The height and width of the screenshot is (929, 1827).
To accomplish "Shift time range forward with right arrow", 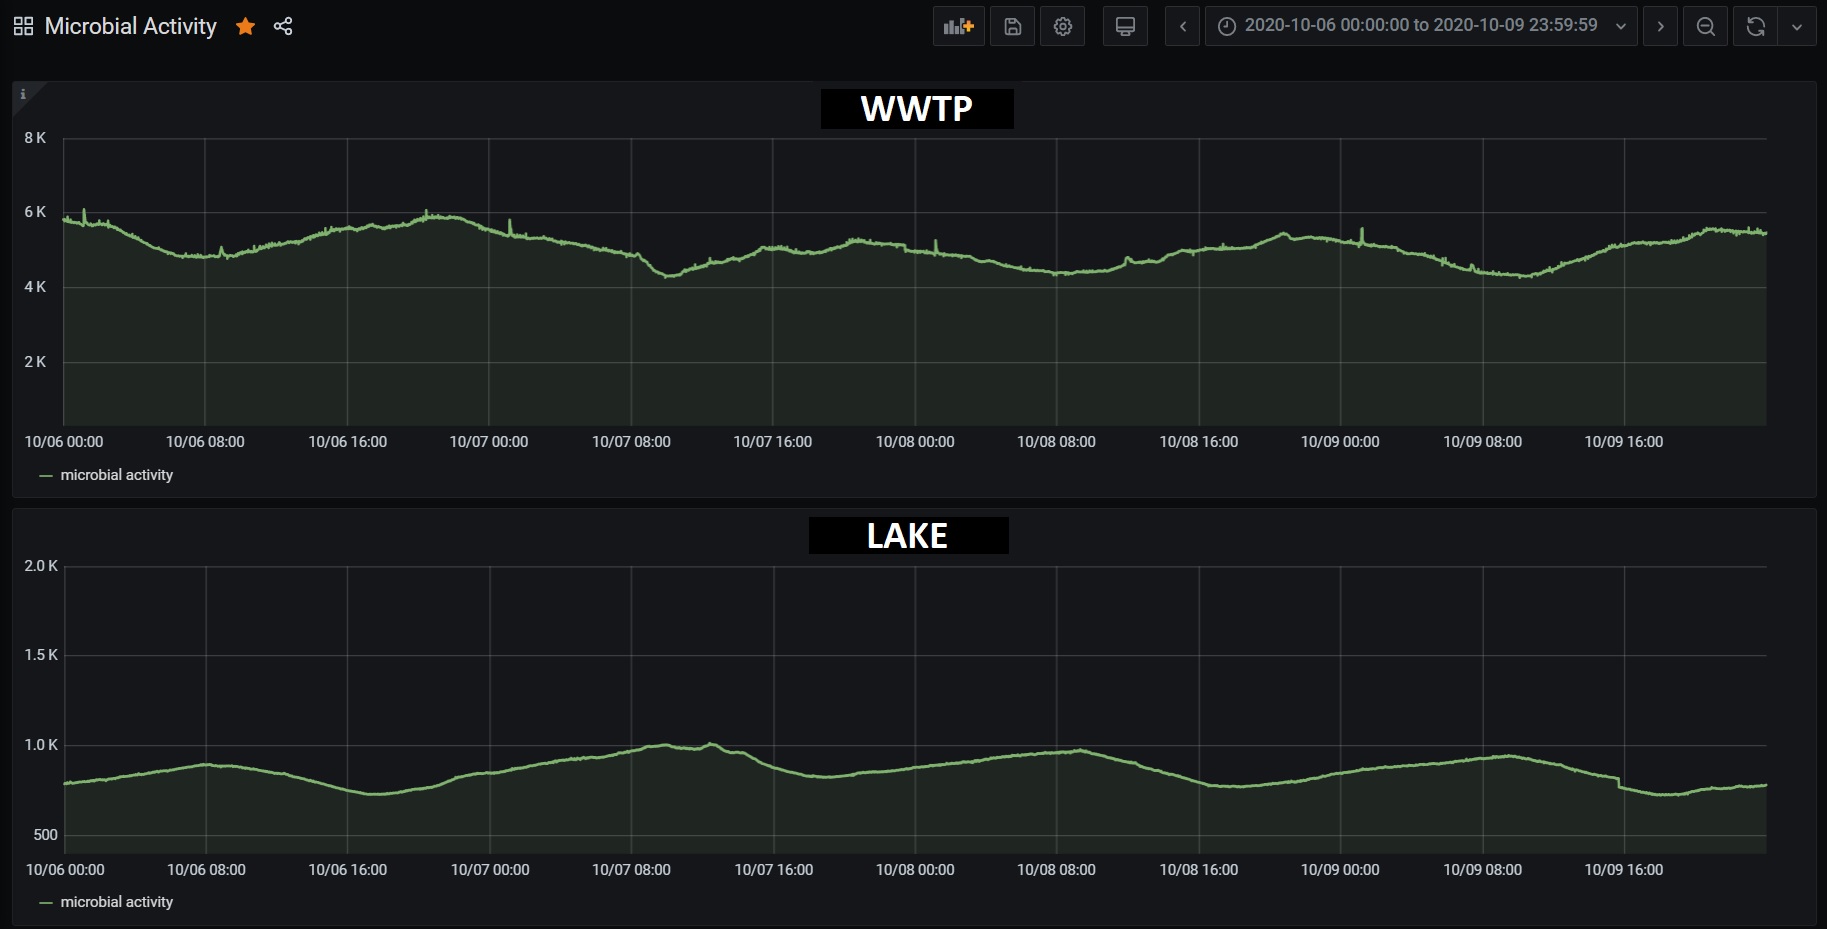I will [1660, 27].
